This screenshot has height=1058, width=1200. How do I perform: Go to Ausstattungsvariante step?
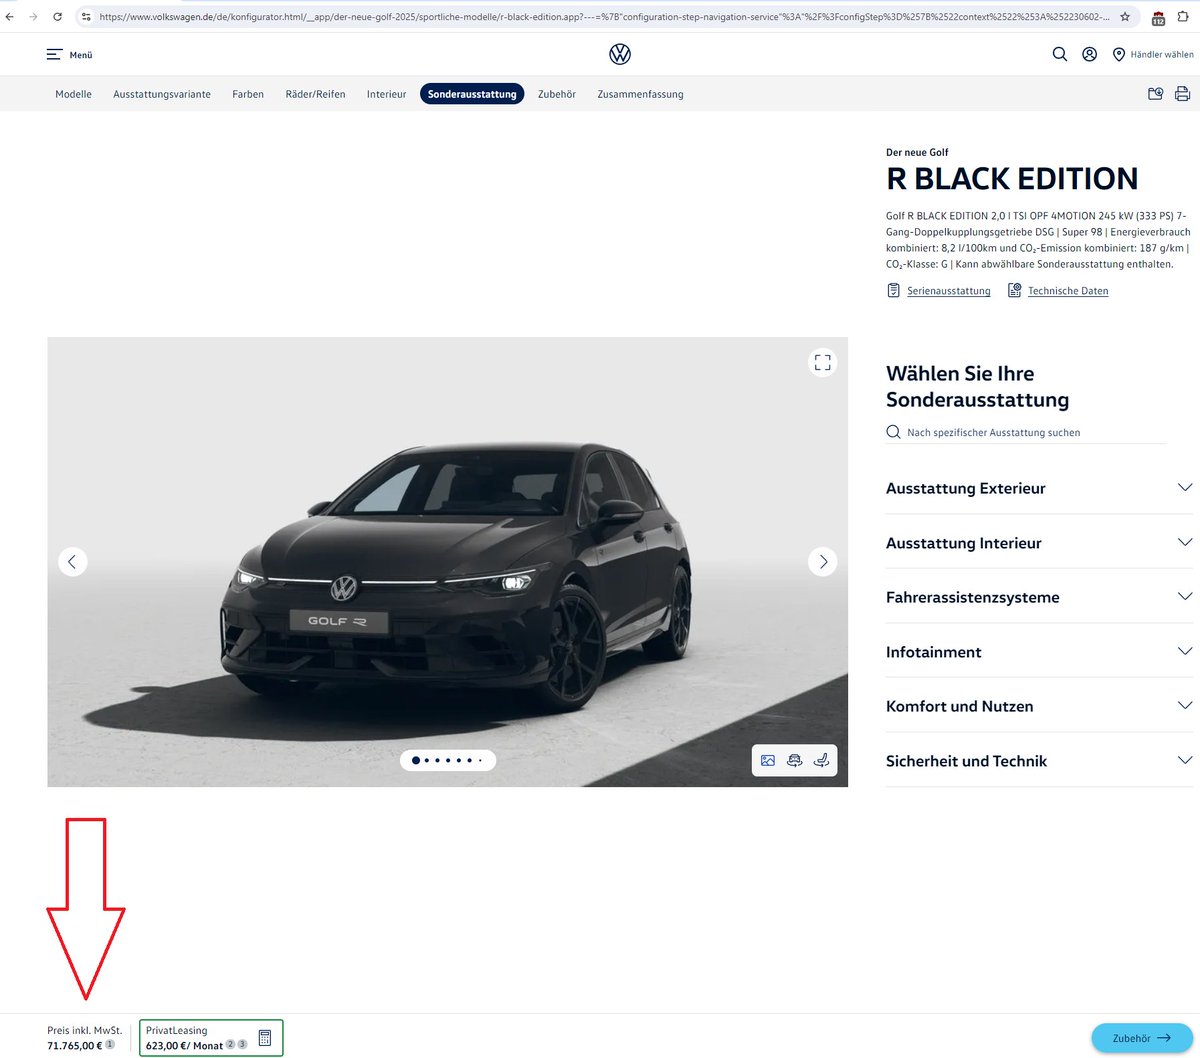(x=162, y=94)
